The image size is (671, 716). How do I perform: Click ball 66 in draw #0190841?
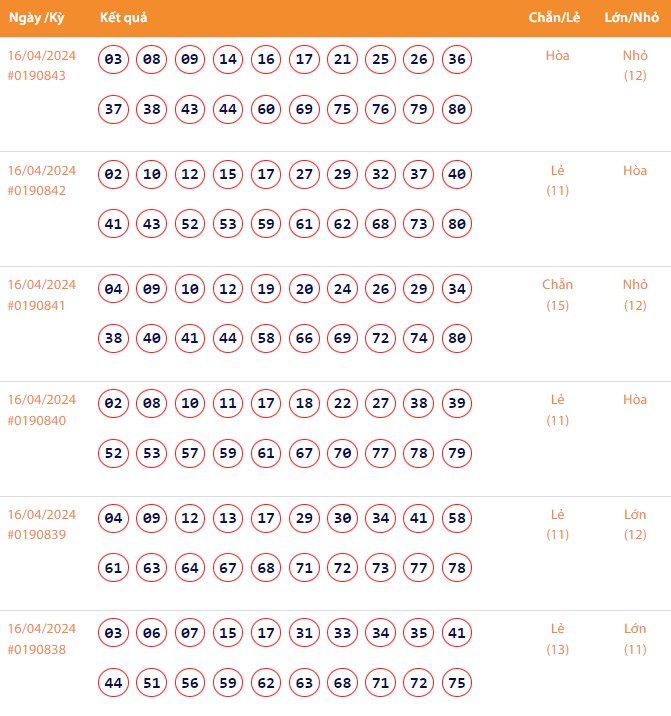click(304, 339)
